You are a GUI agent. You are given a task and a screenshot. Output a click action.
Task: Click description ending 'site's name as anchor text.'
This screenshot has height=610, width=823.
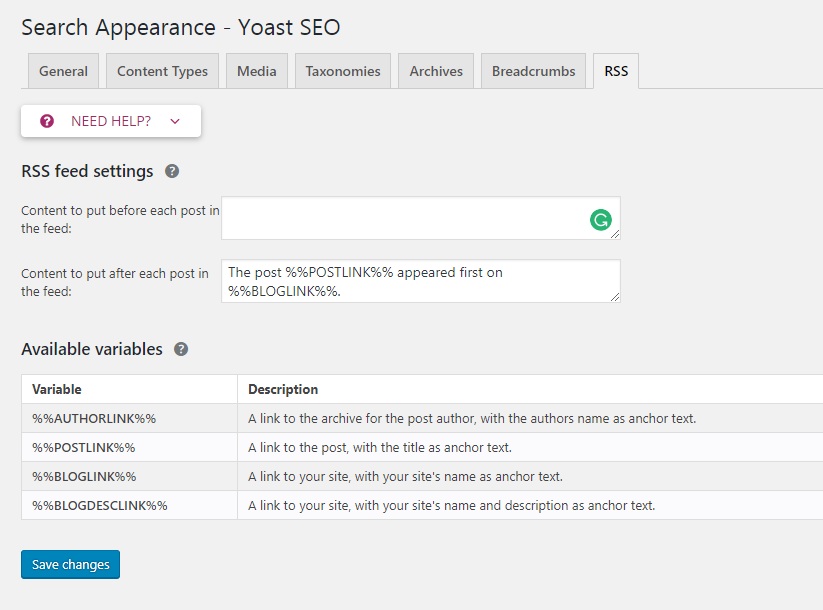tap(405, 476)
